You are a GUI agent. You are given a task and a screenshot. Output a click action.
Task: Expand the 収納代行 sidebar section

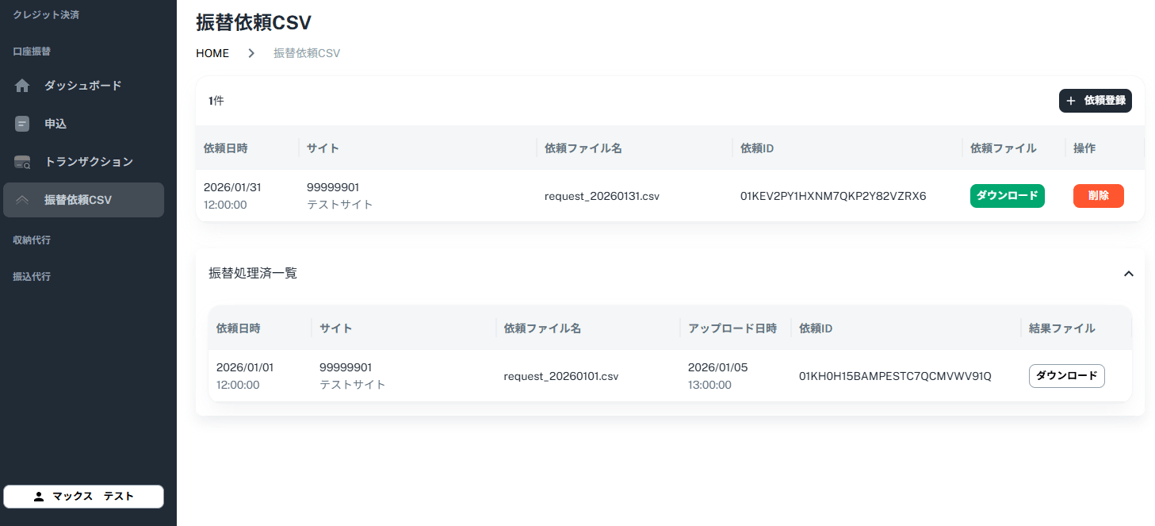(32, 240)
